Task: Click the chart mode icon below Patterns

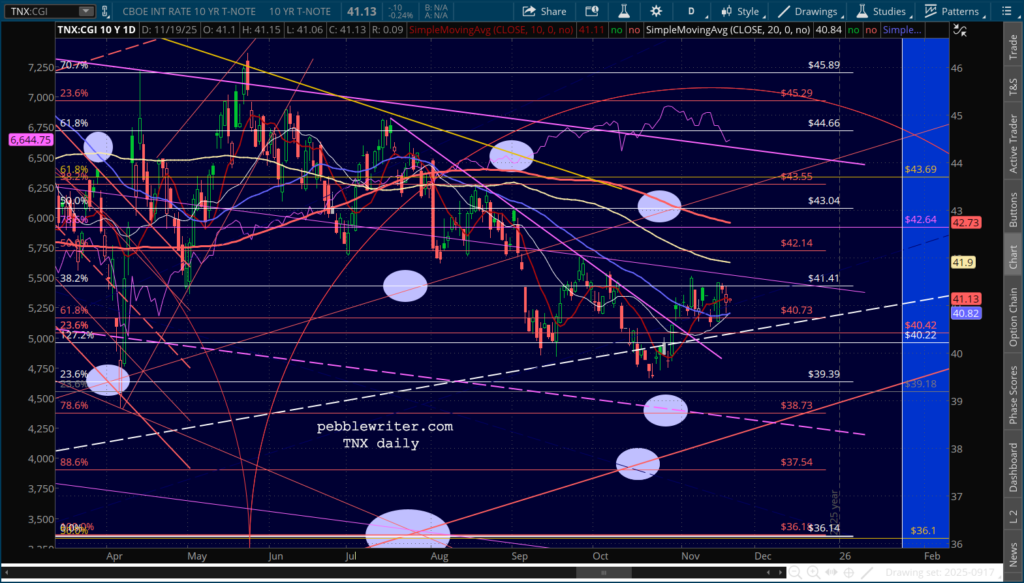Action: [960, 29]
